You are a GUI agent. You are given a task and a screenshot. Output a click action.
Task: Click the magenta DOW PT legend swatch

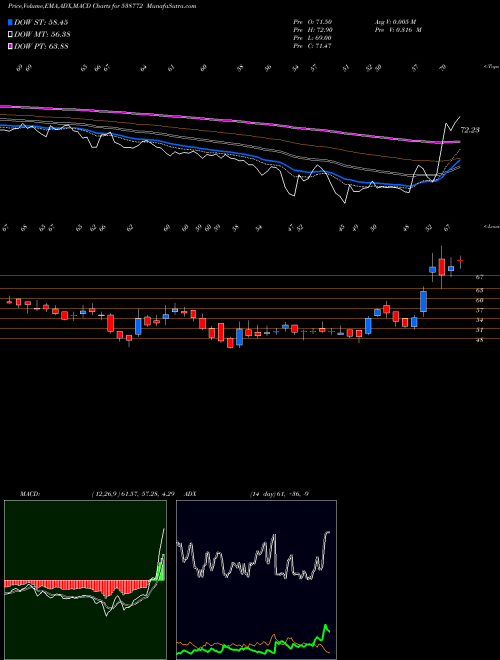click(11, 46)
